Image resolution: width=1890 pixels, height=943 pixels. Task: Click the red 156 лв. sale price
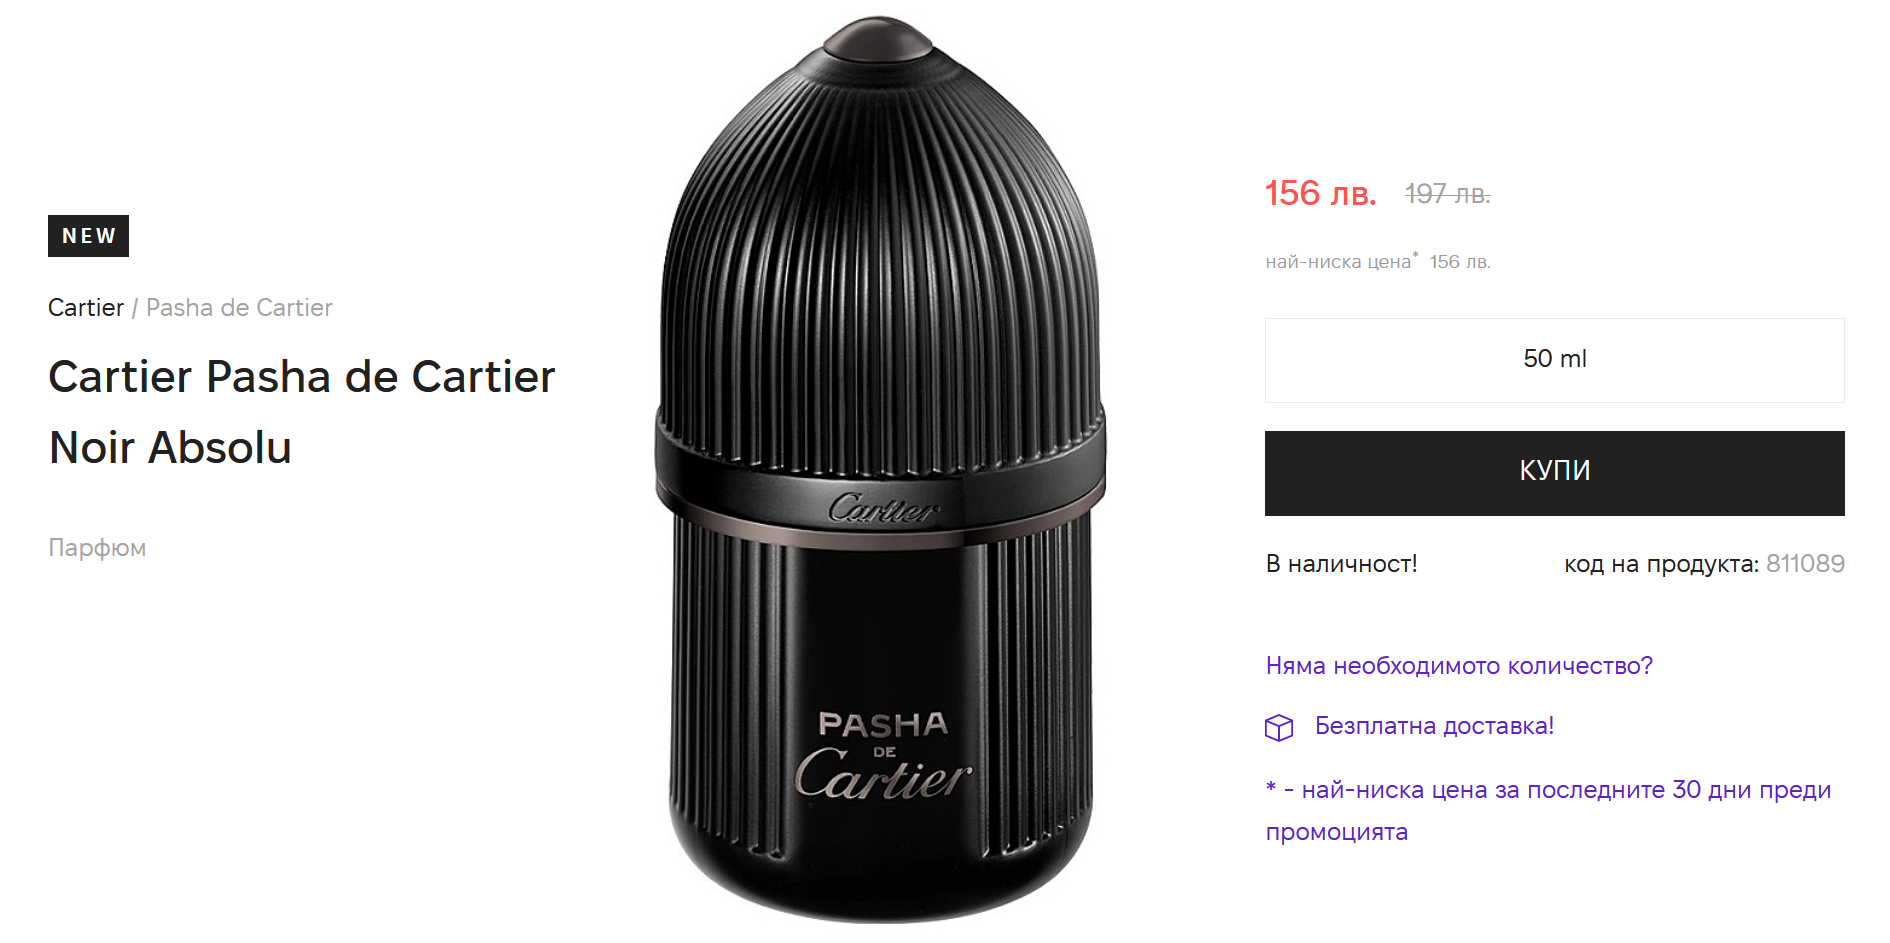[1320, 193]
